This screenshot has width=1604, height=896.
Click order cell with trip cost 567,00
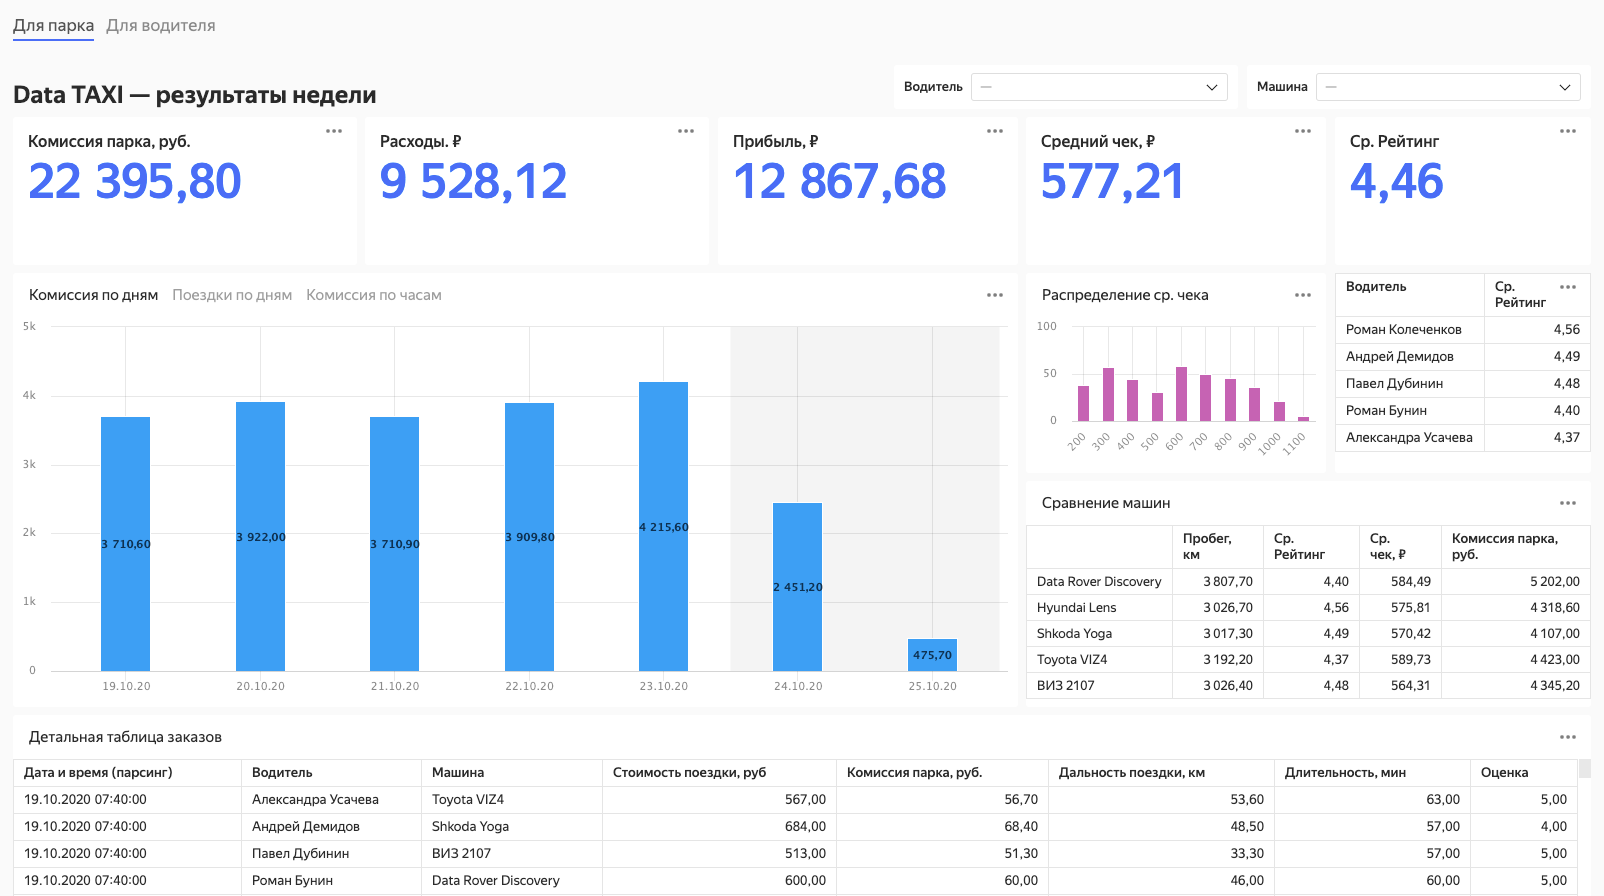[x=719, y=800]
